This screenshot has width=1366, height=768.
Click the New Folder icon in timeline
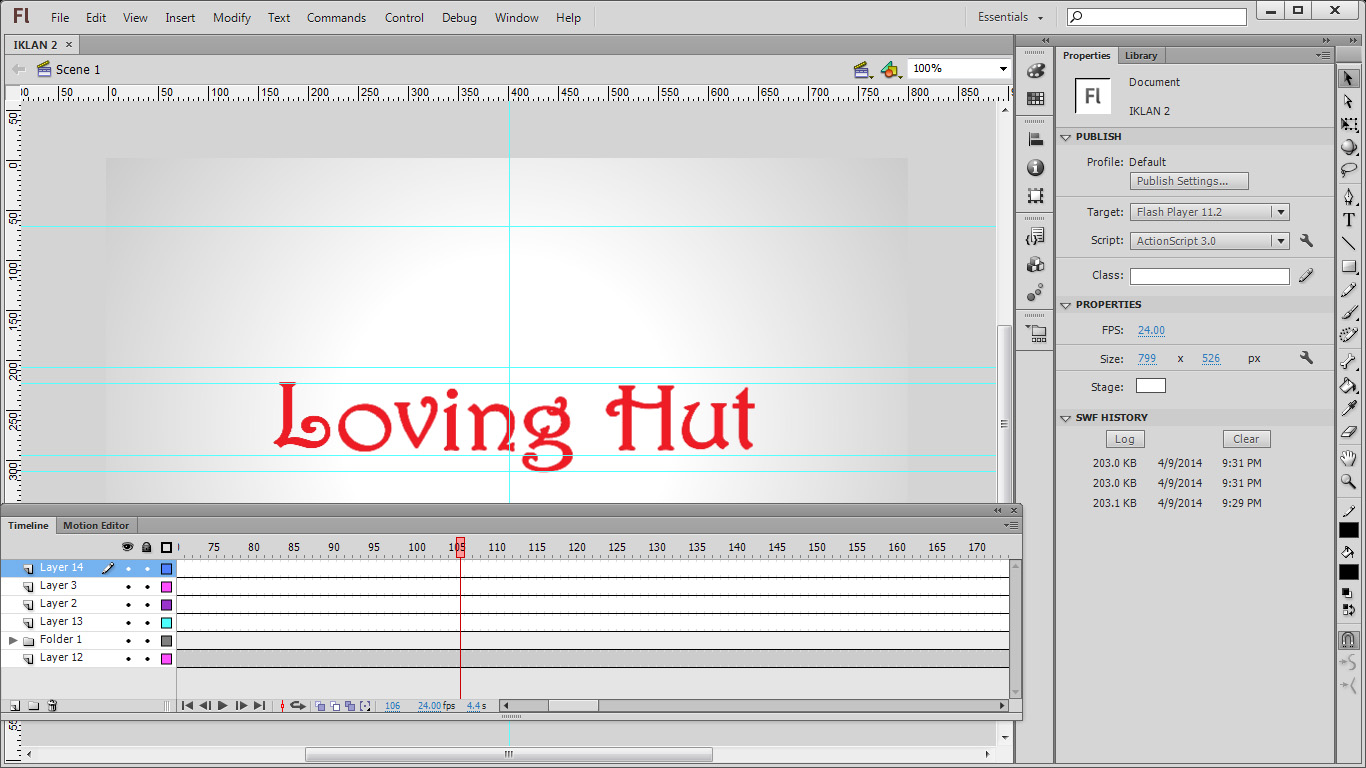pyautogui.click(x=33, y=706)
